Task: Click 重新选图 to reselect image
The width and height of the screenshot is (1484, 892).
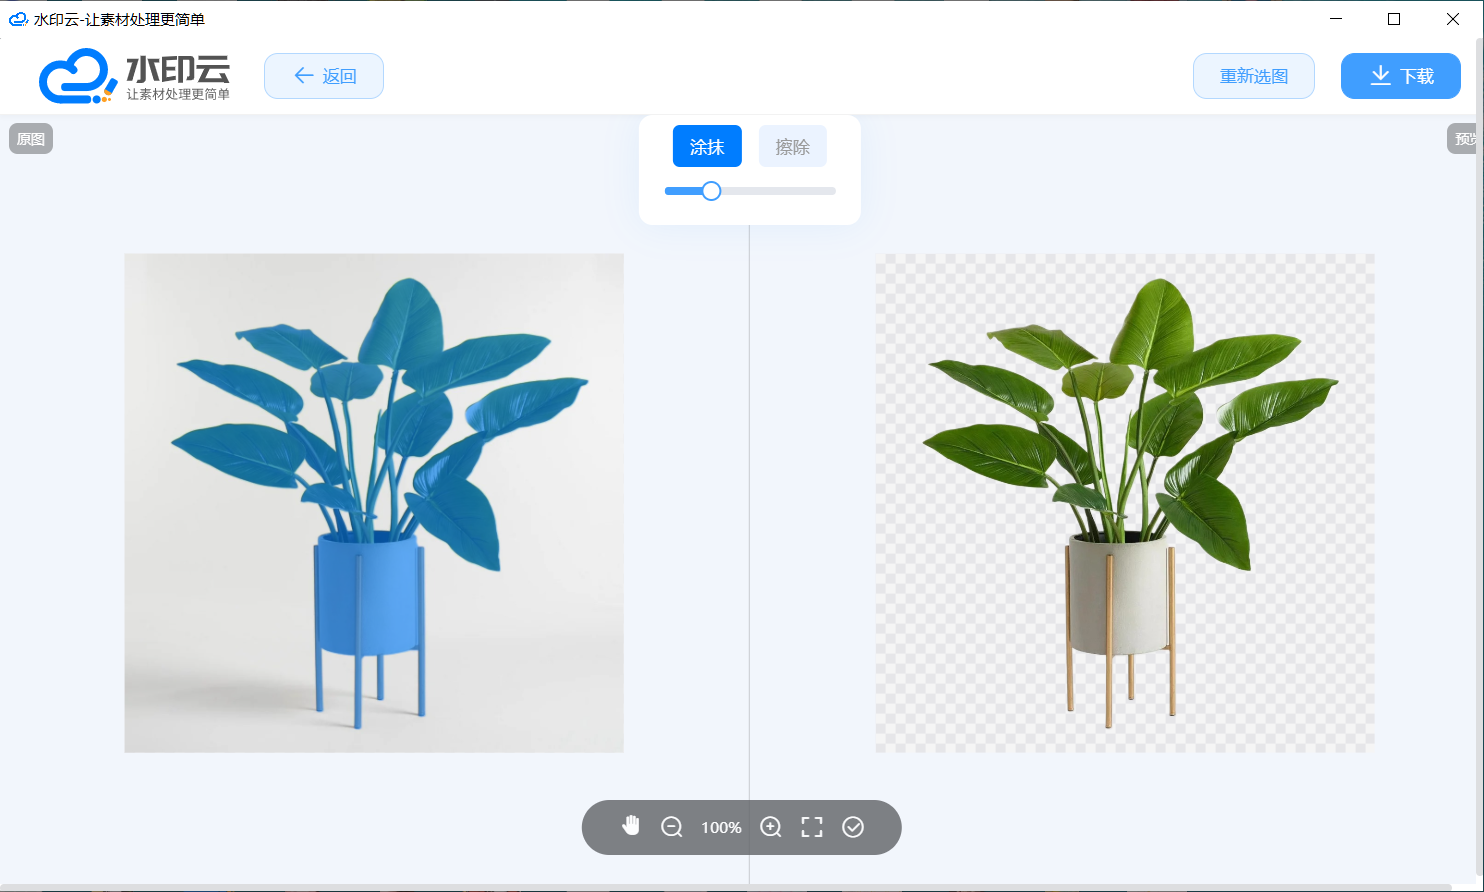Action: click(x=1253, y=76)
